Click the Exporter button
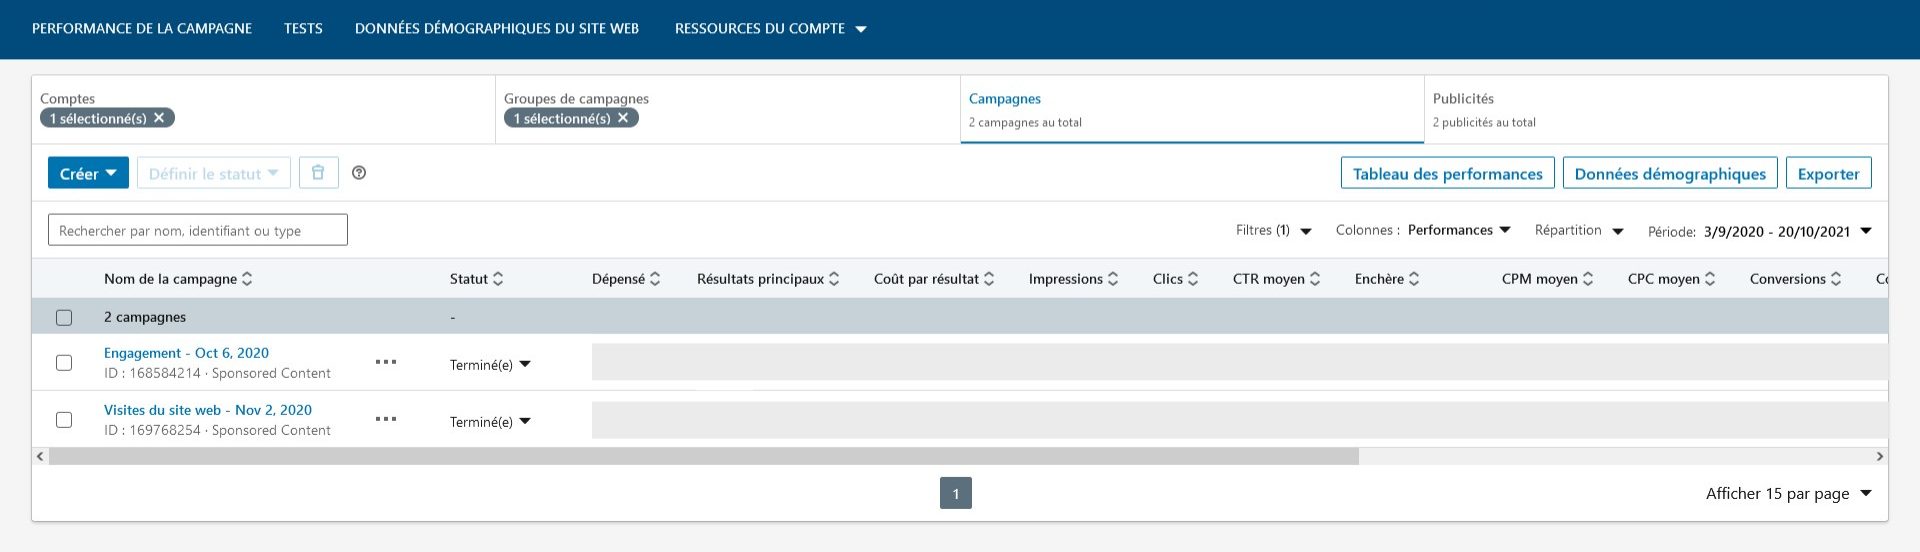This screenshot has width=1920, height=552. point(1827,173)
